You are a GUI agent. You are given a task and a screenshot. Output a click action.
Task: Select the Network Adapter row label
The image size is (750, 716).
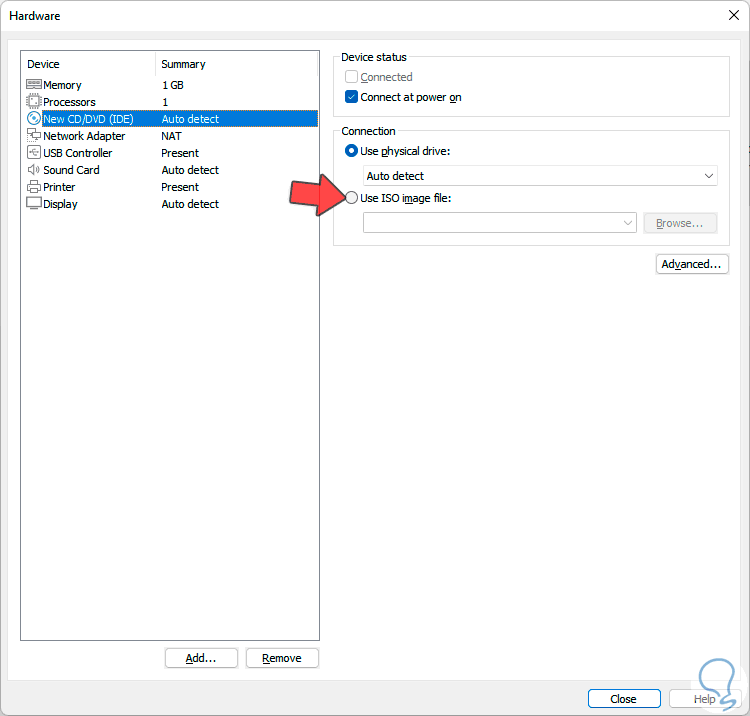[x=84, y=136]
